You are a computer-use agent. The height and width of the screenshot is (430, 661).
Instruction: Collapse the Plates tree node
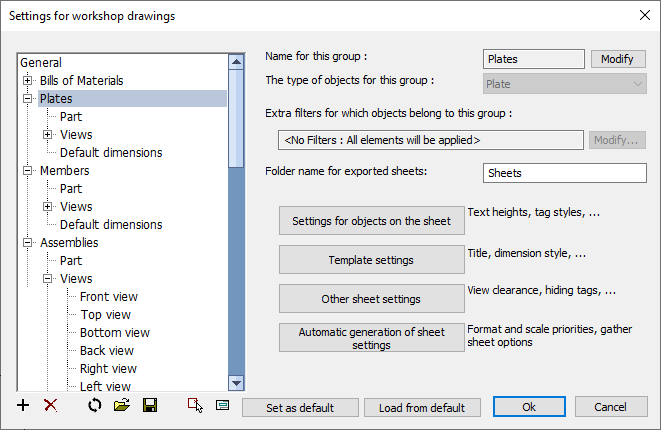[27, 98]
